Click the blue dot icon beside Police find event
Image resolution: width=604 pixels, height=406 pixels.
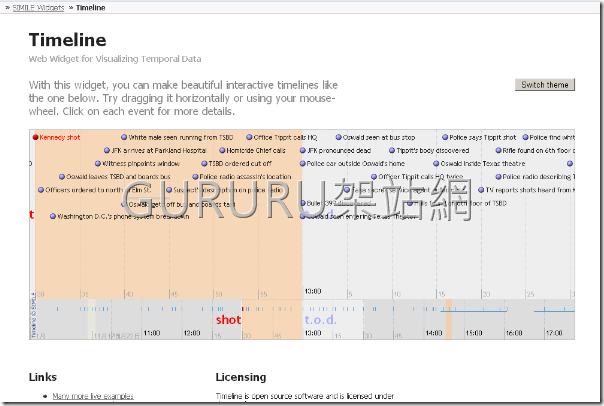point(525,138)
